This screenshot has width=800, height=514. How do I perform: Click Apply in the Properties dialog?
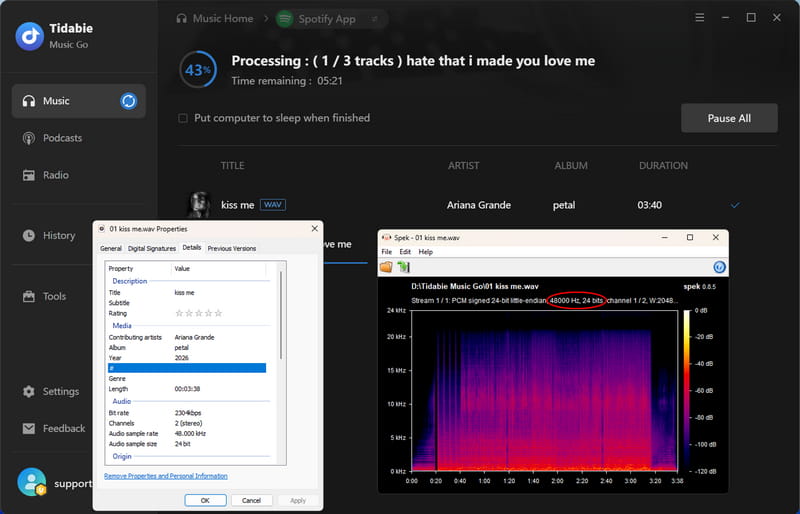click(x=298, y=500)
